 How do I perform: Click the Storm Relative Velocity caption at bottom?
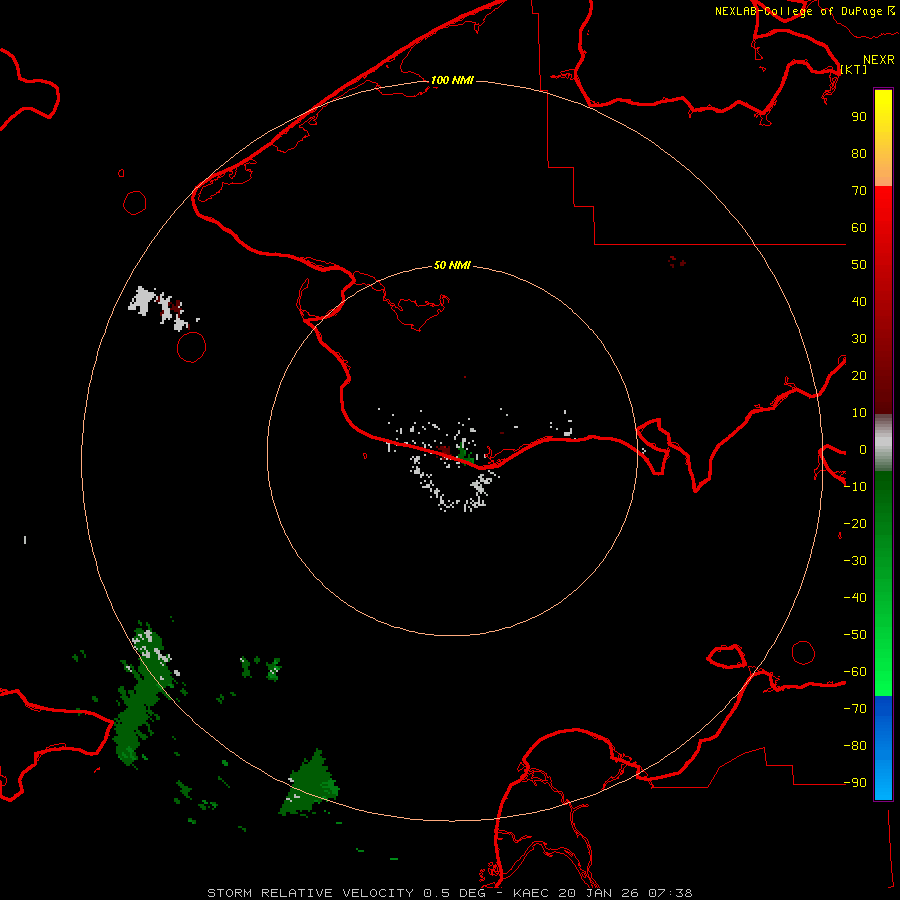tap(450, 893)
